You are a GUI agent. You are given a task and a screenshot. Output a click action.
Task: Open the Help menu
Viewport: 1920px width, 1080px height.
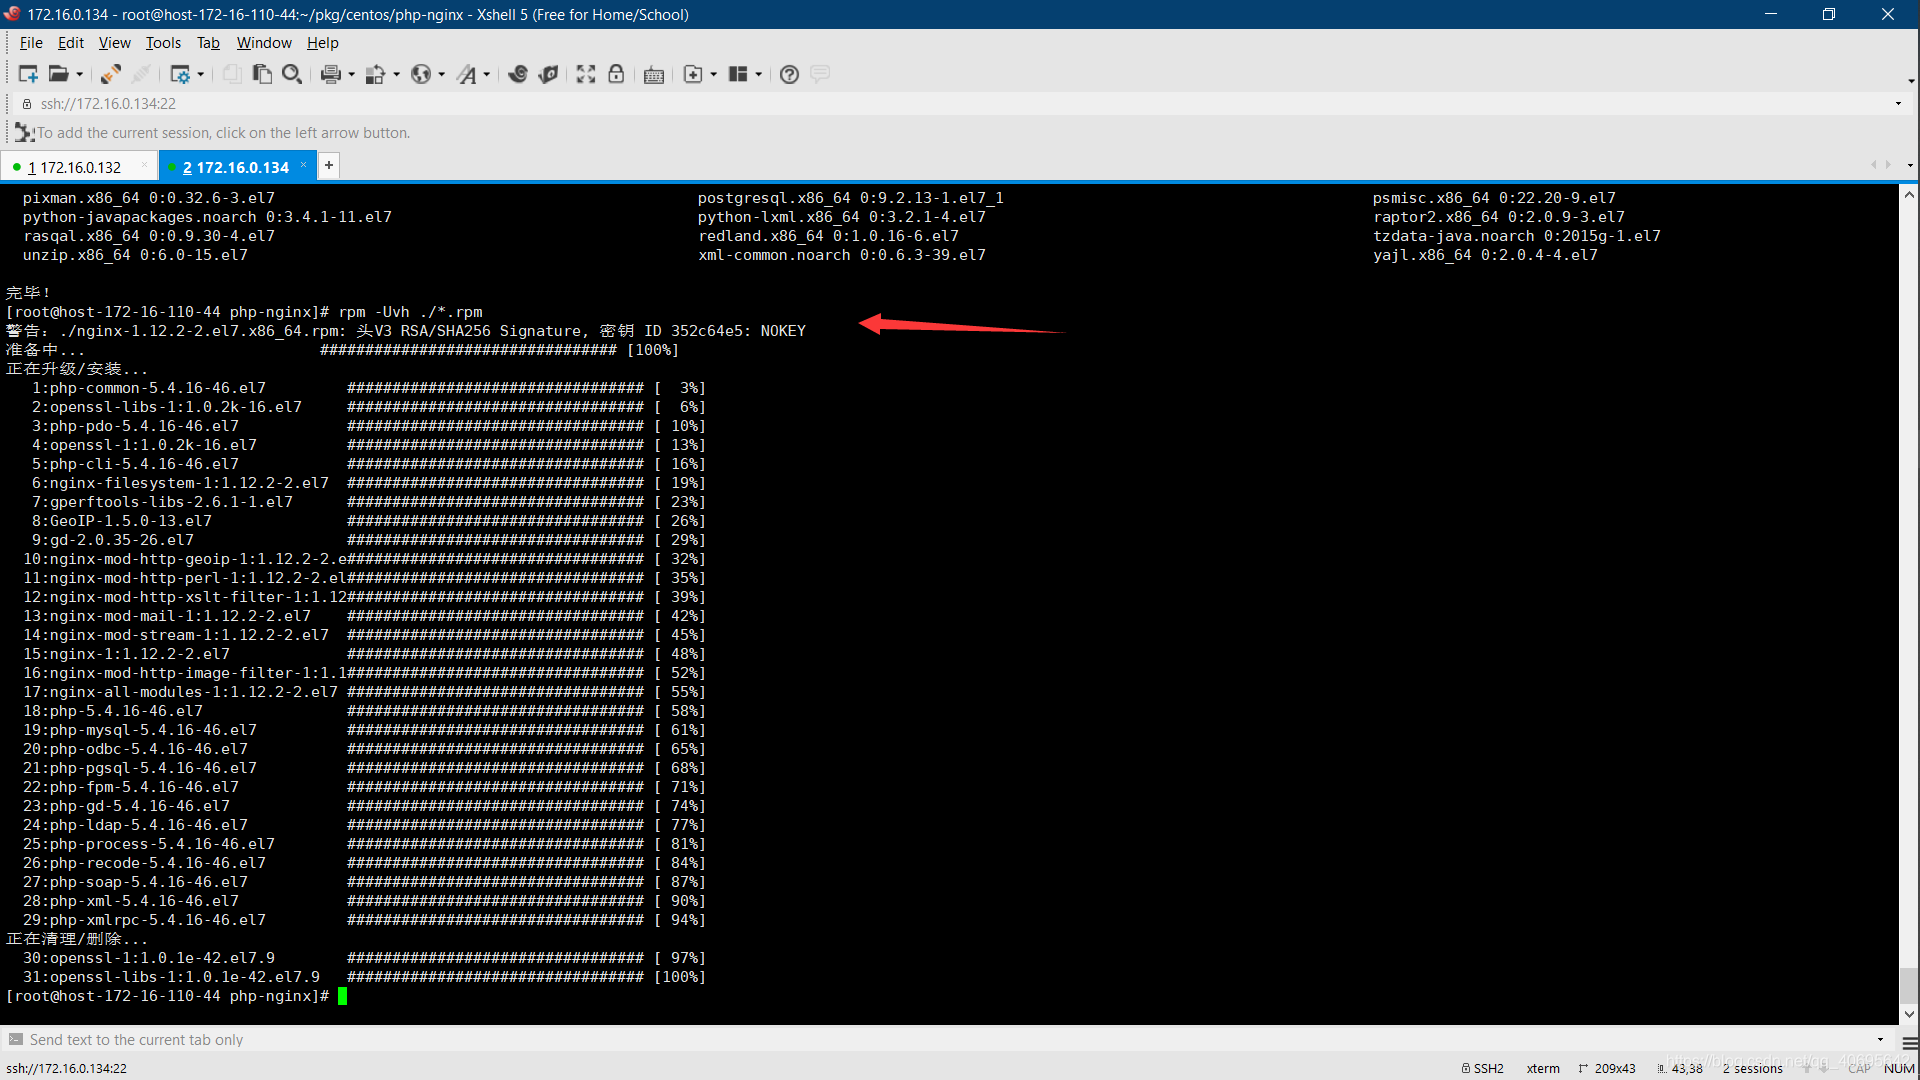322,43
